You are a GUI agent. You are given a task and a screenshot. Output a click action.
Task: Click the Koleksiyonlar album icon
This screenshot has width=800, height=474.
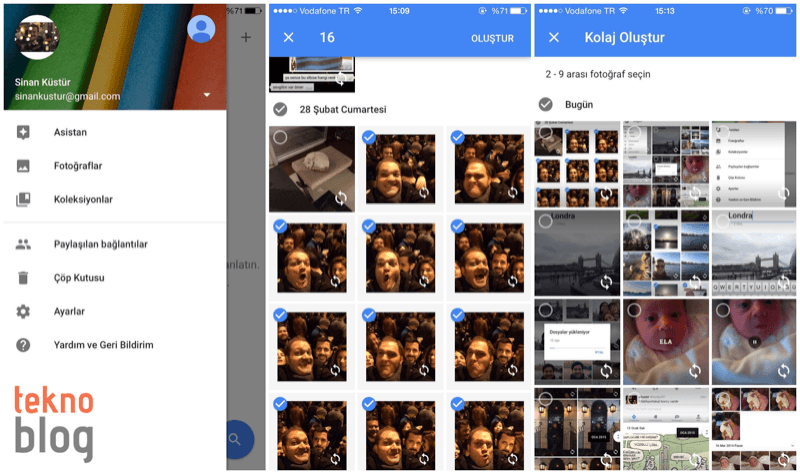point(23,199)
